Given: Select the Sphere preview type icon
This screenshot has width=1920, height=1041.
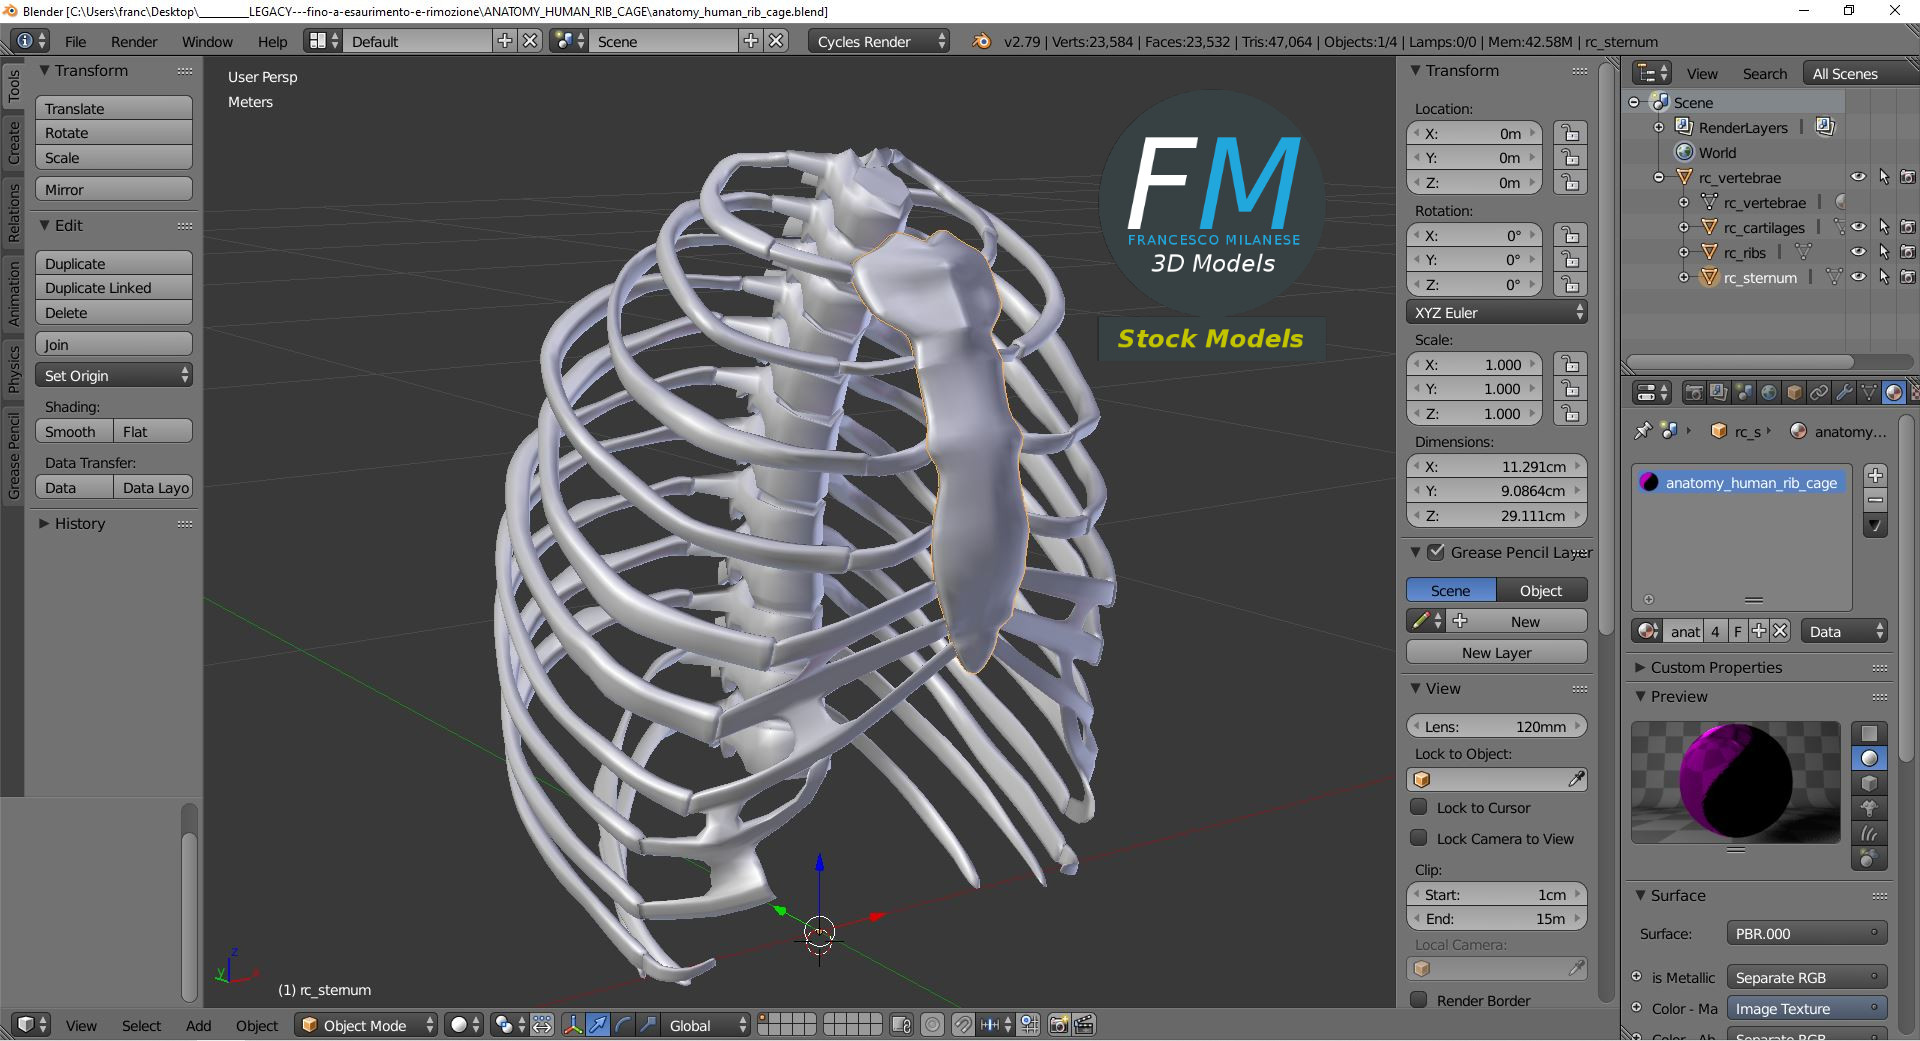Looking at the screenshot, I should [x=1869, y=758].
